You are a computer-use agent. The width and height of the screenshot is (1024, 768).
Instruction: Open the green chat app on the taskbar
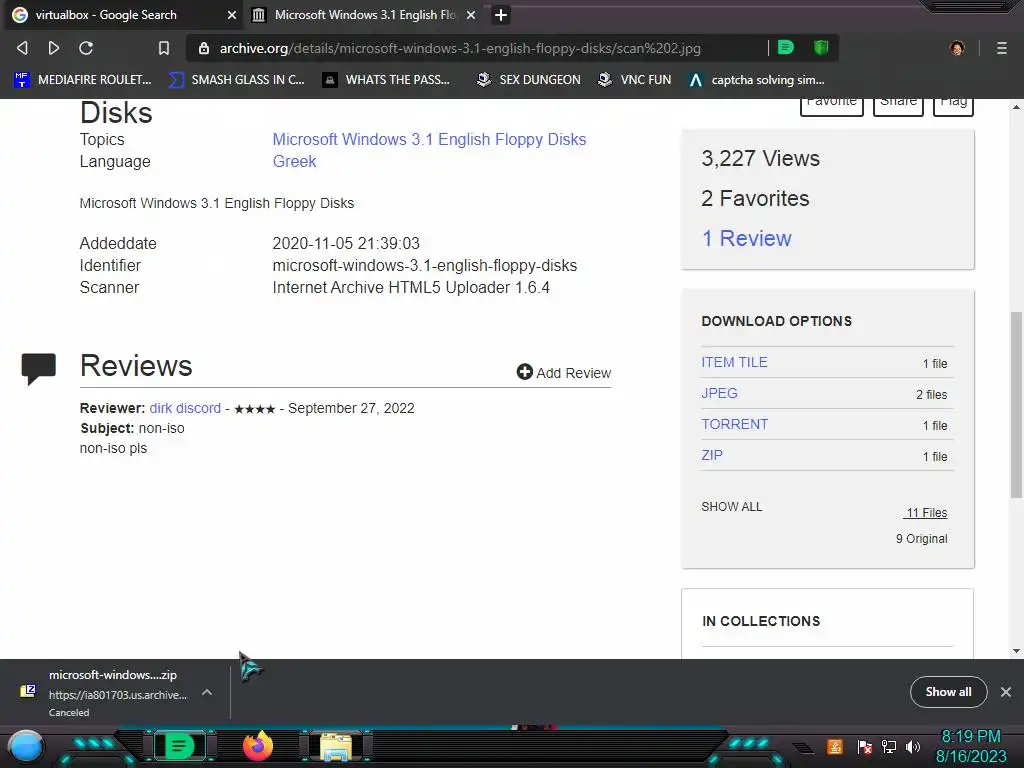[x=178, y=746]
